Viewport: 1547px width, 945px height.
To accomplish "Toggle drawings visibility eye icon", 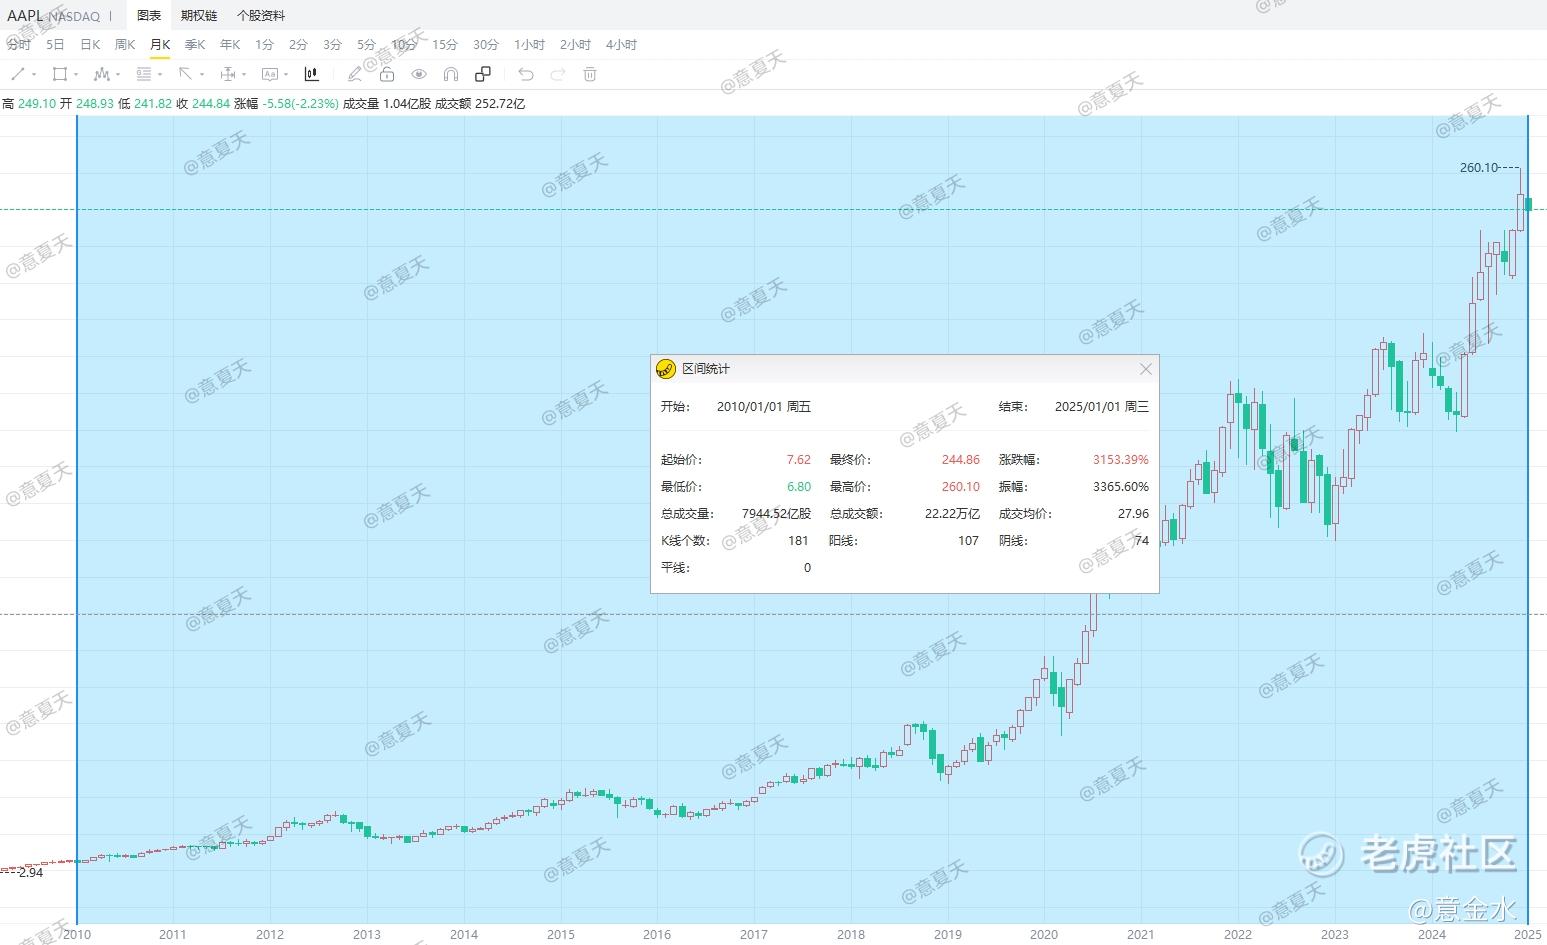I will tap(419, 74).
